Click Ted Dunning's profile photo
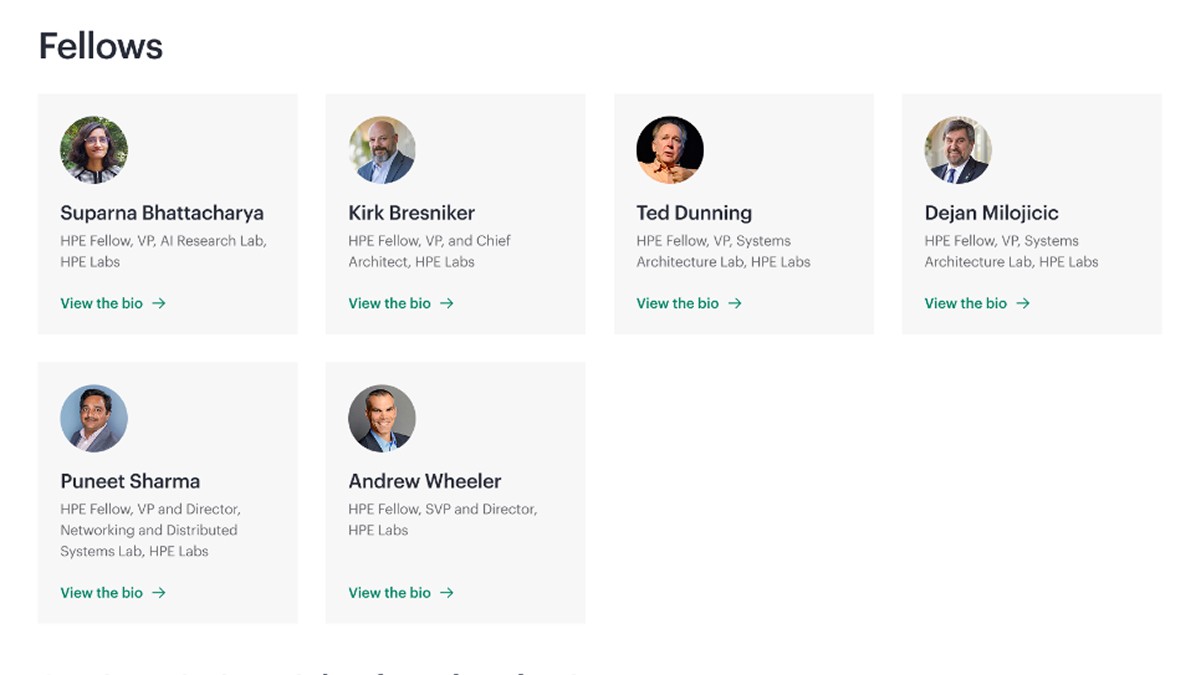This screenshot has height=675, width=1200. click(670, 150)
